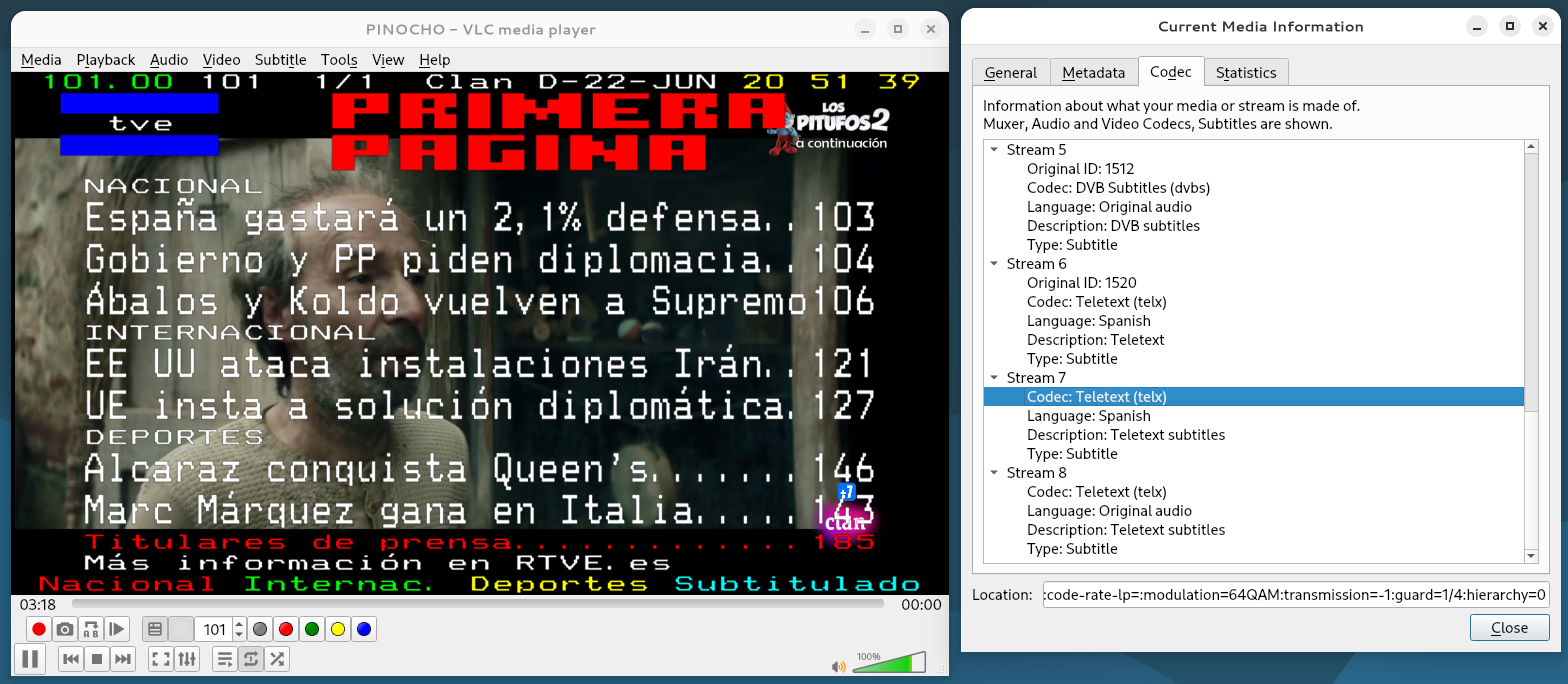
Task: Toggle the playlist view
Action: coord(225,659)
